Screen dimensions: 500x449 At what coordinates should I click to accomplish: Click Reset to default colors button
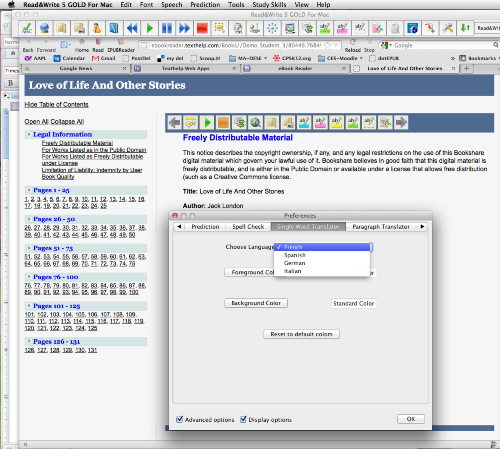(301, 334)
